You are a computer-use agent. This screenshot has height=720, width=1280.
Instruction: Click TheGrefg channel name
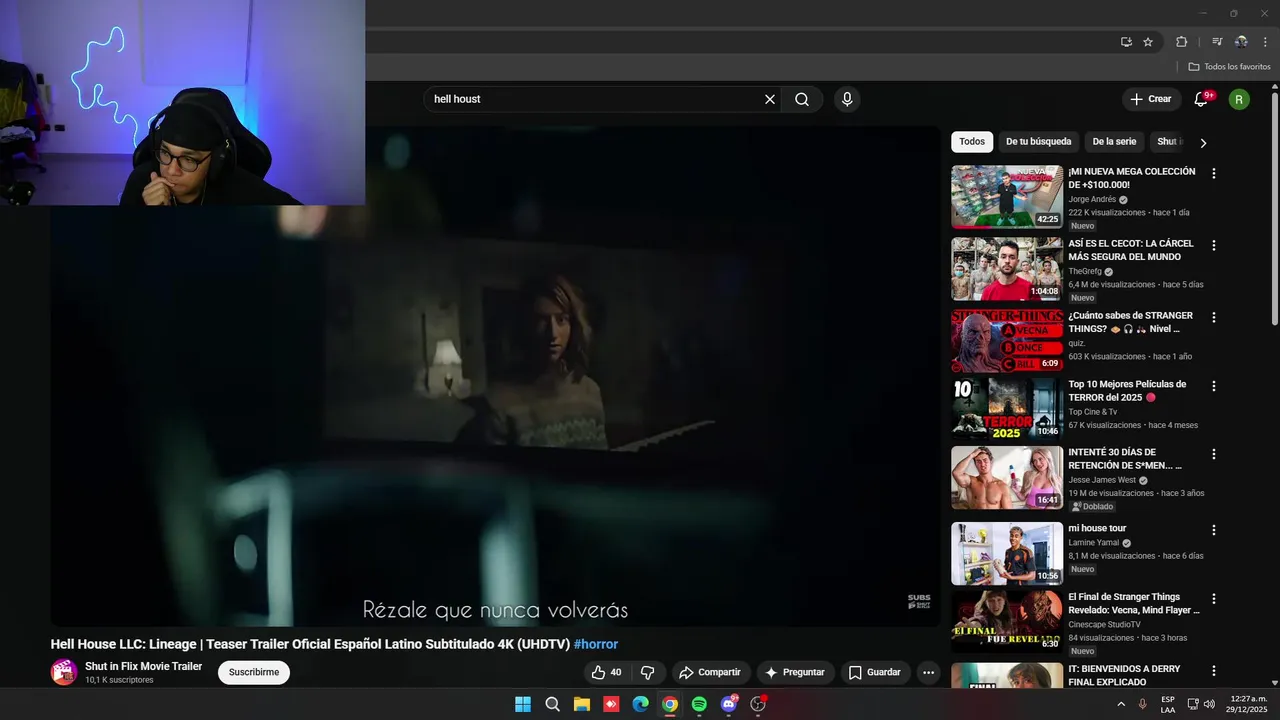[1085, 271]
